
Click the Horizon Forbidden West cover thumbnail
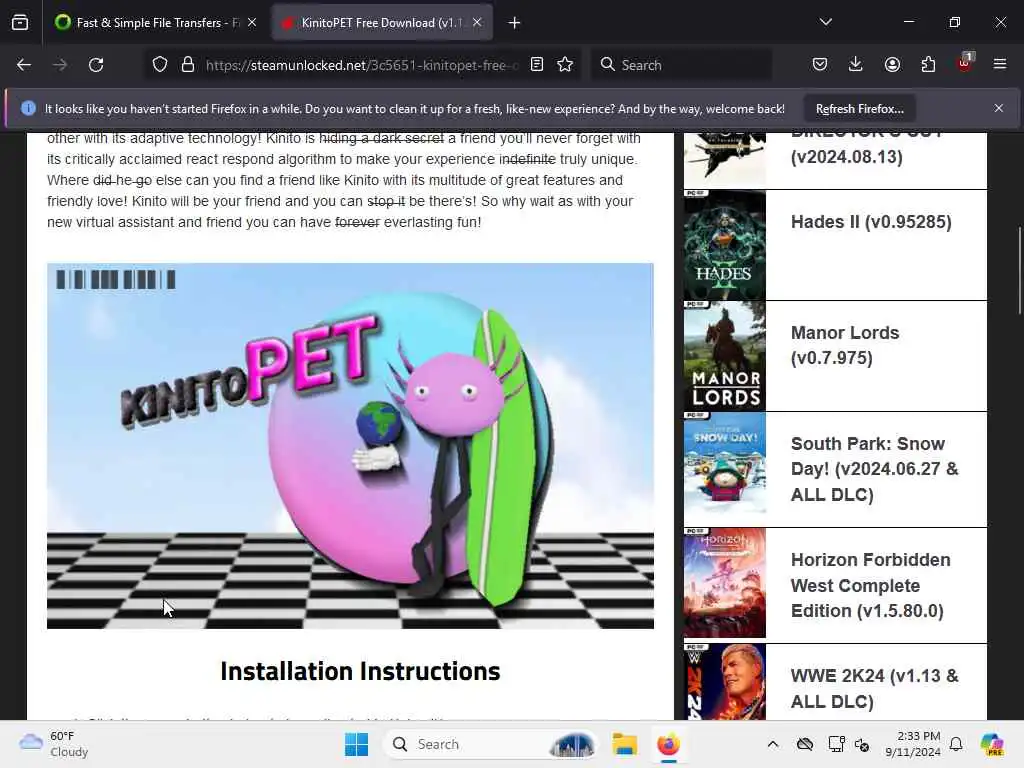point(724,583)
